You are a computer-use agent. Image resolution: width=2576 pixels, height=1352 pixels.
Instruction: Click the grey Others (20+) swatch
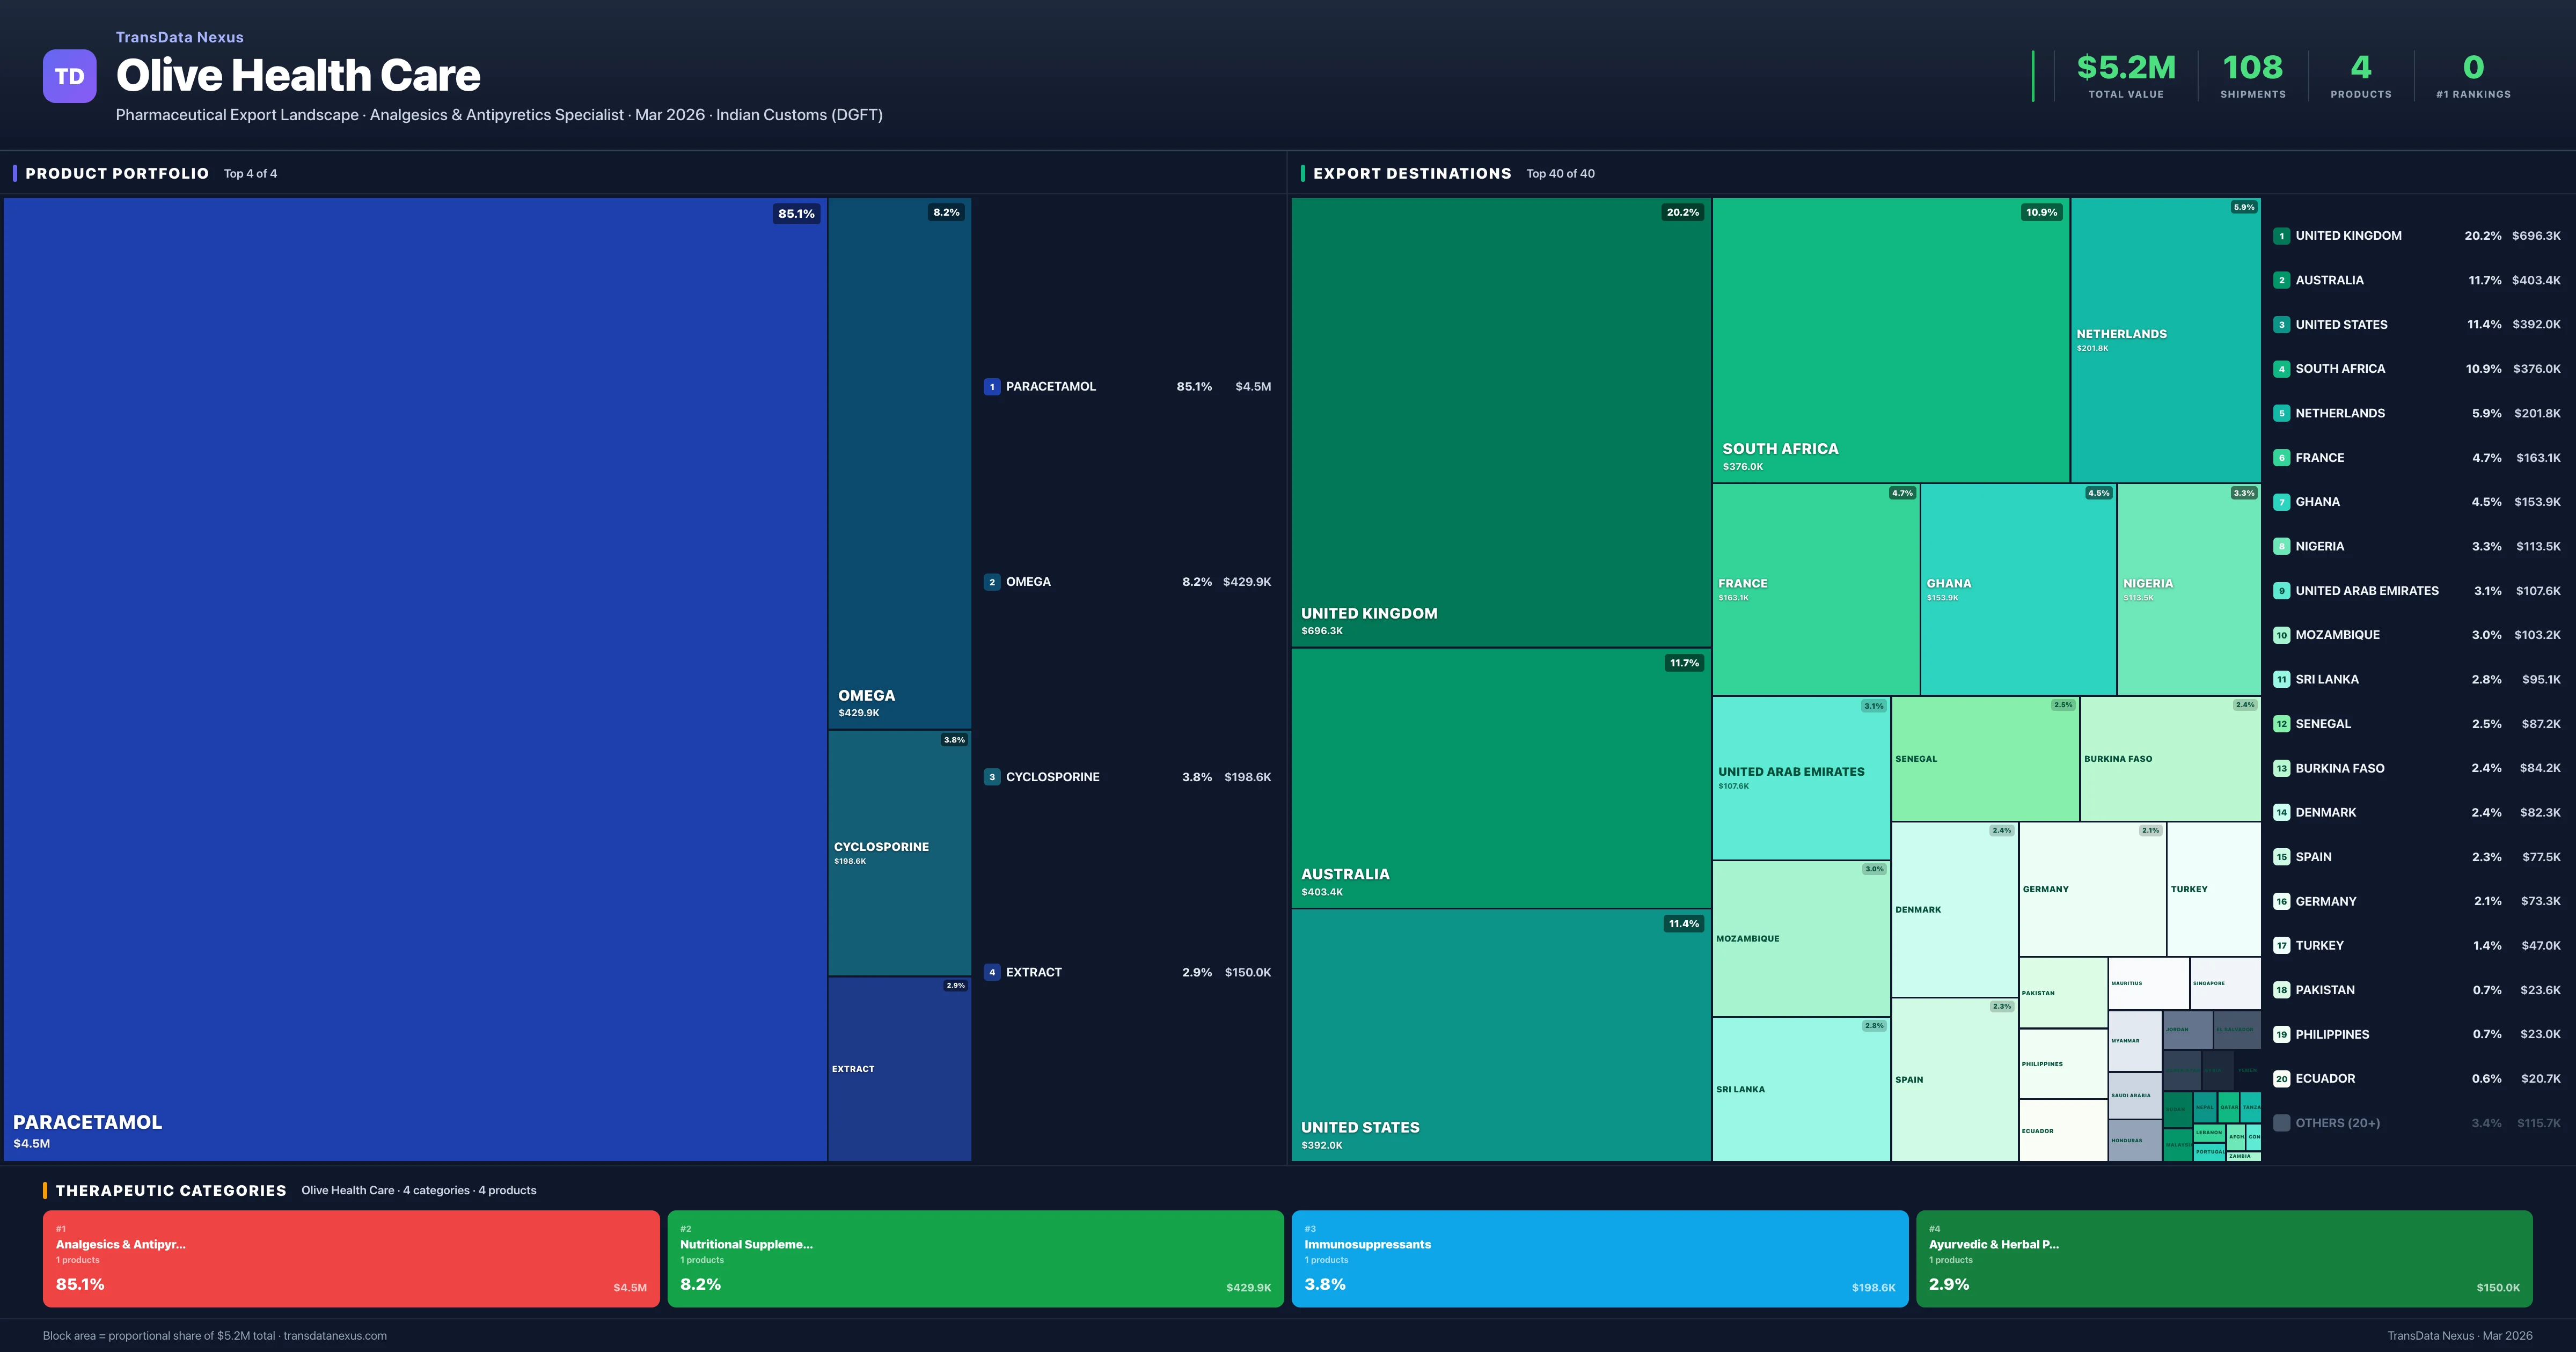click(2281, 1123)
